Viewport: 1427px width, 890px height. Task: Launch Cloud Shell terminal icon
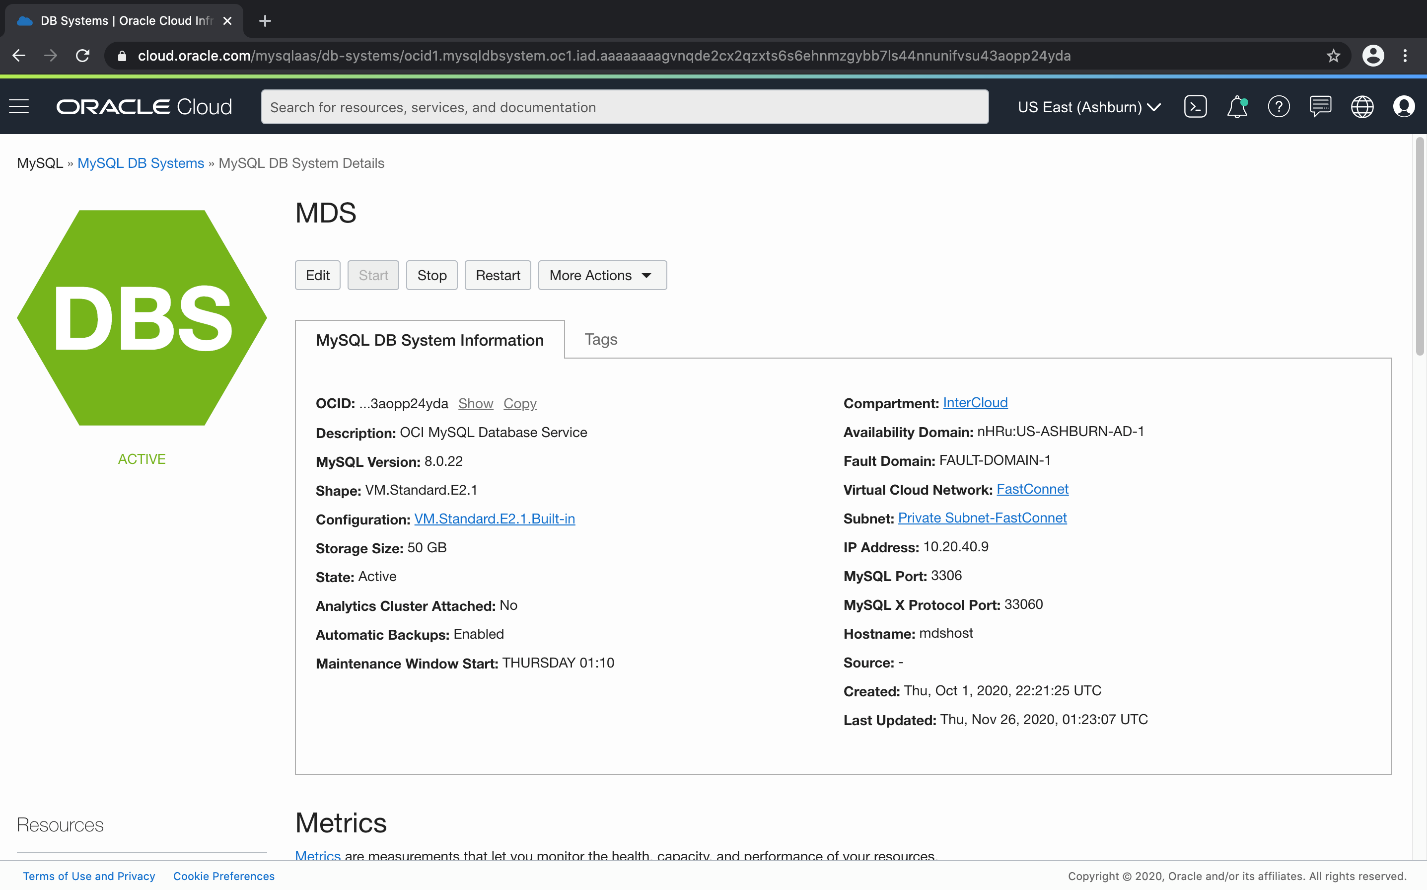tap(1195, 106)
